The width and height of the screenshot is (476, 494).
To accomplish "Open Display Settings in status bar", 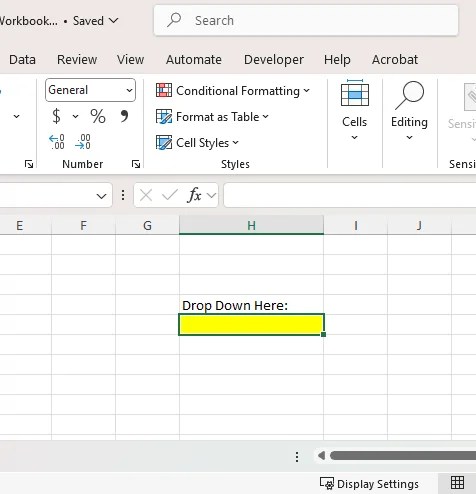I will [x=369, y=484].
